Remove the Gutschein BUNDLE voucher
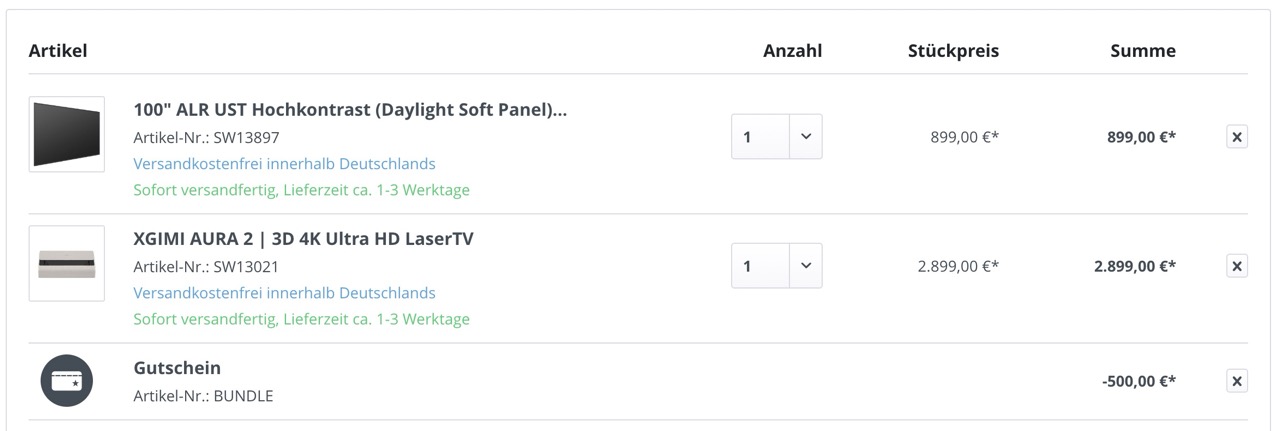 coord(1237,381)
